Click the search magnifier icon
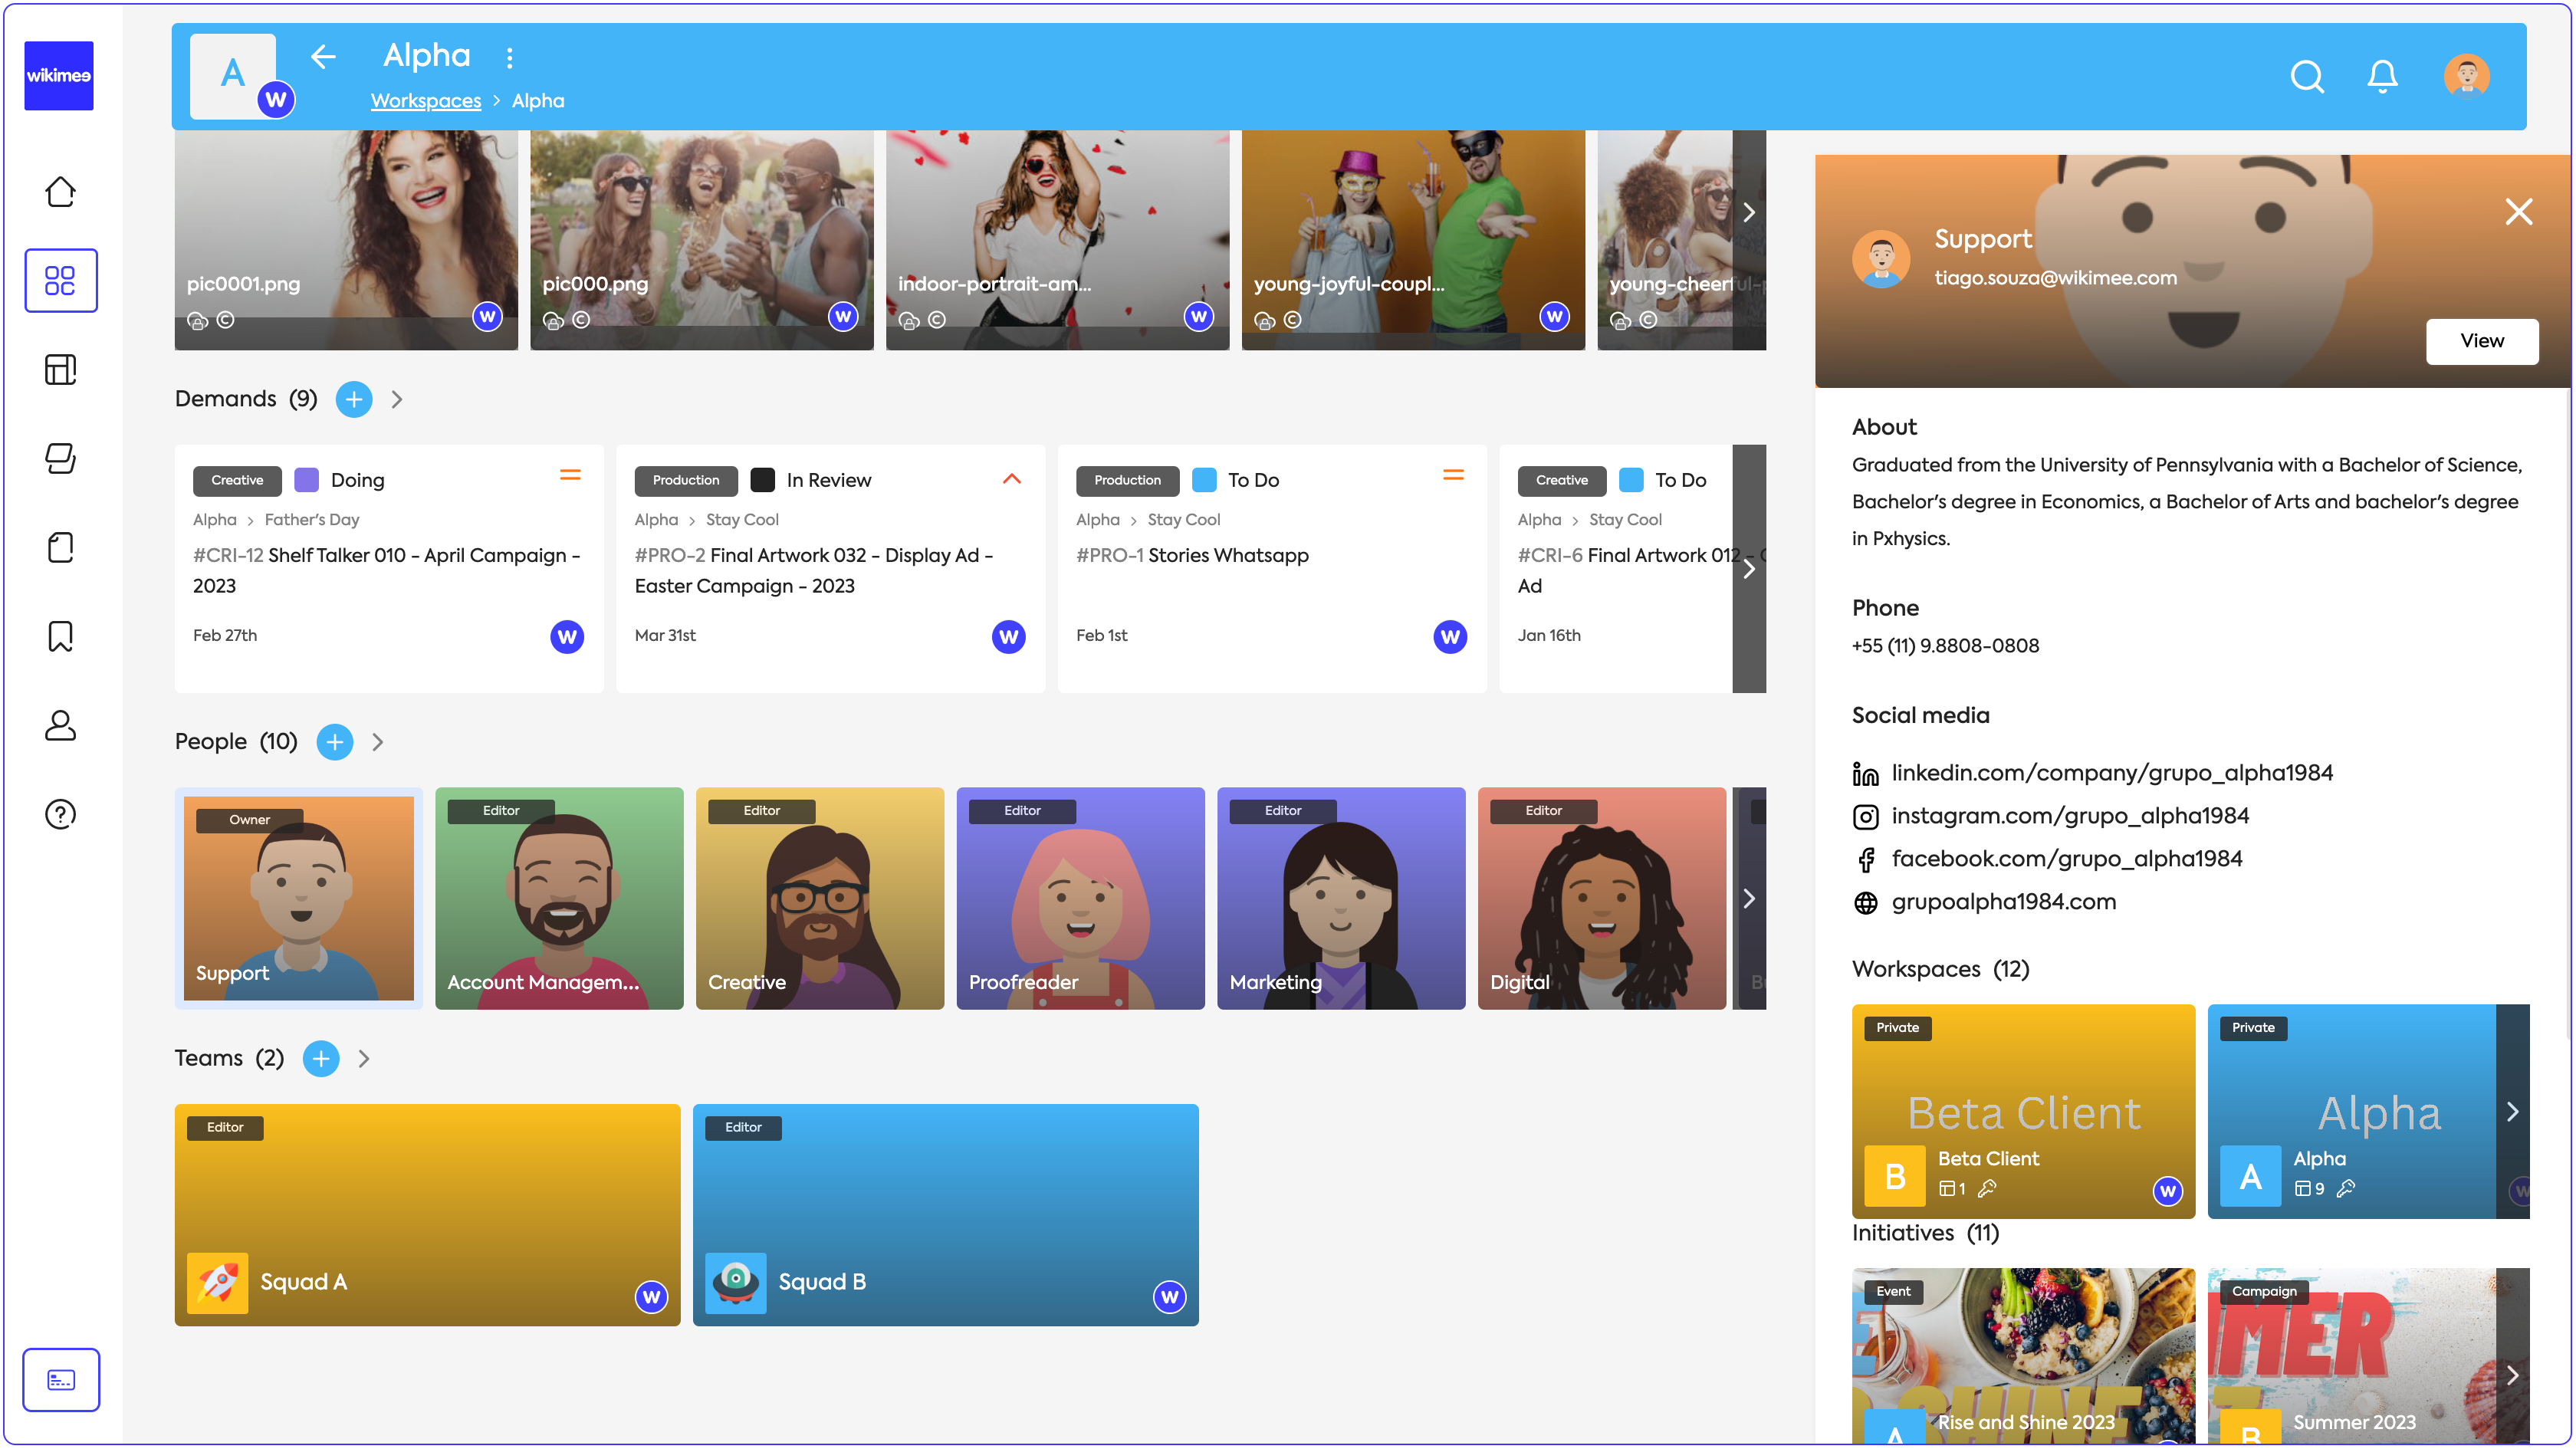The image size is (2576, 1449). [2306, 76]
